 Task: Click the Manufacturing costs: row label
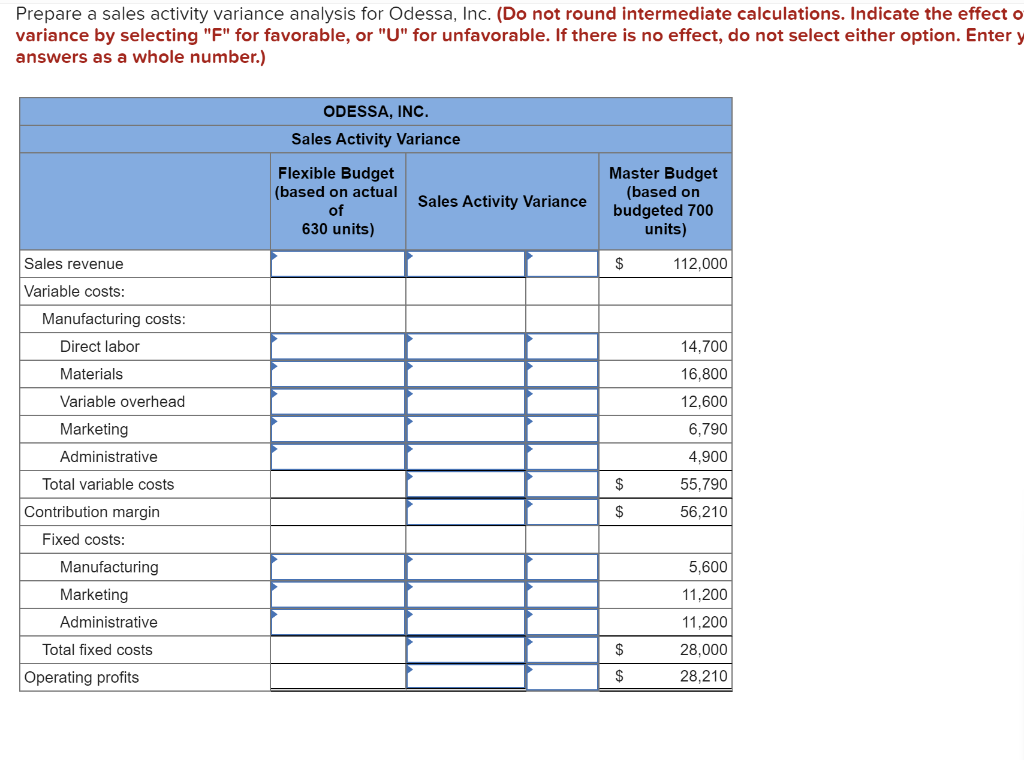point(114,319)
